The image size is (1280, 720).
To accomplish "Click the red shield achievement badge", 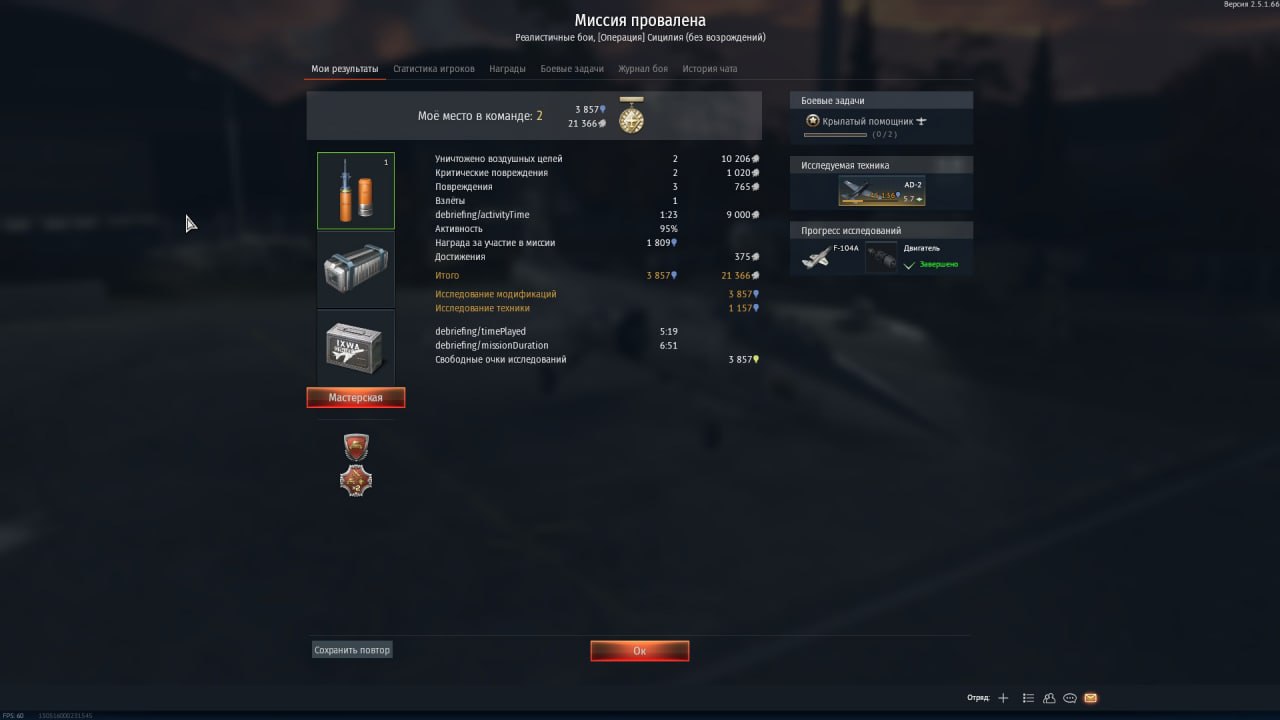I will [x=356, y=446].
